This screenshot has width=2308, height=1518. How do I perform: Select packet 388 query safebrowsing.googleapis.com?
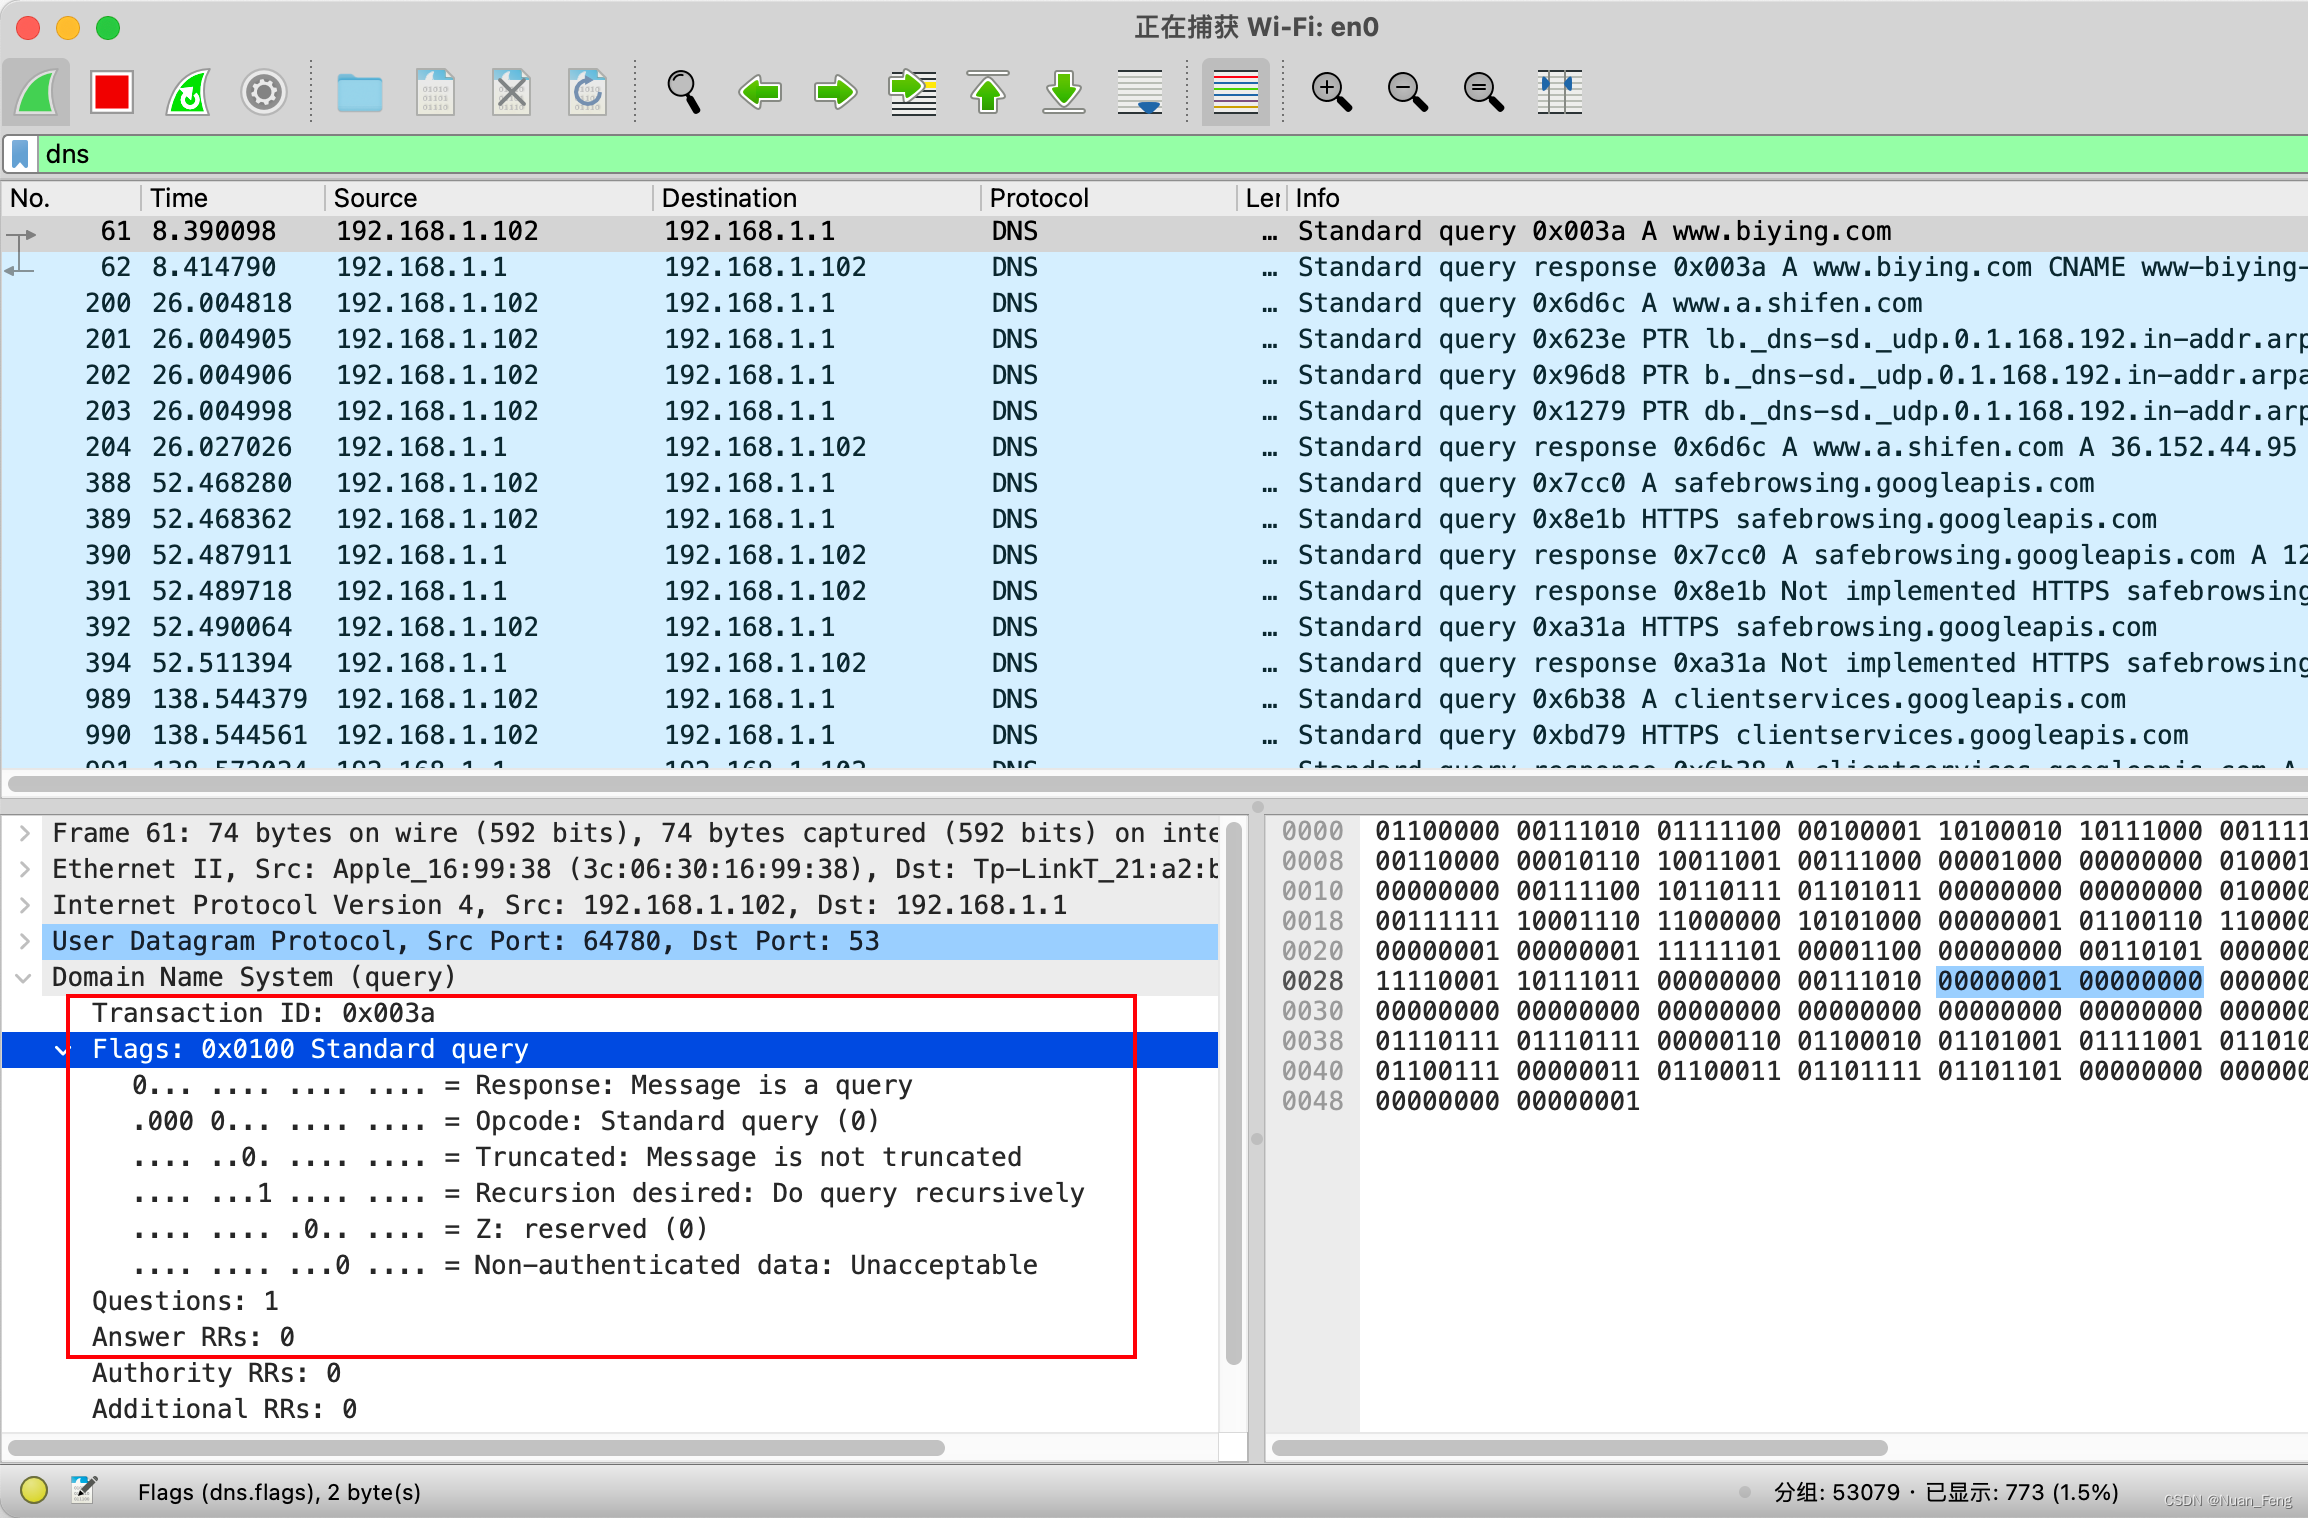pyautogui.click(x=1154, y=483)
